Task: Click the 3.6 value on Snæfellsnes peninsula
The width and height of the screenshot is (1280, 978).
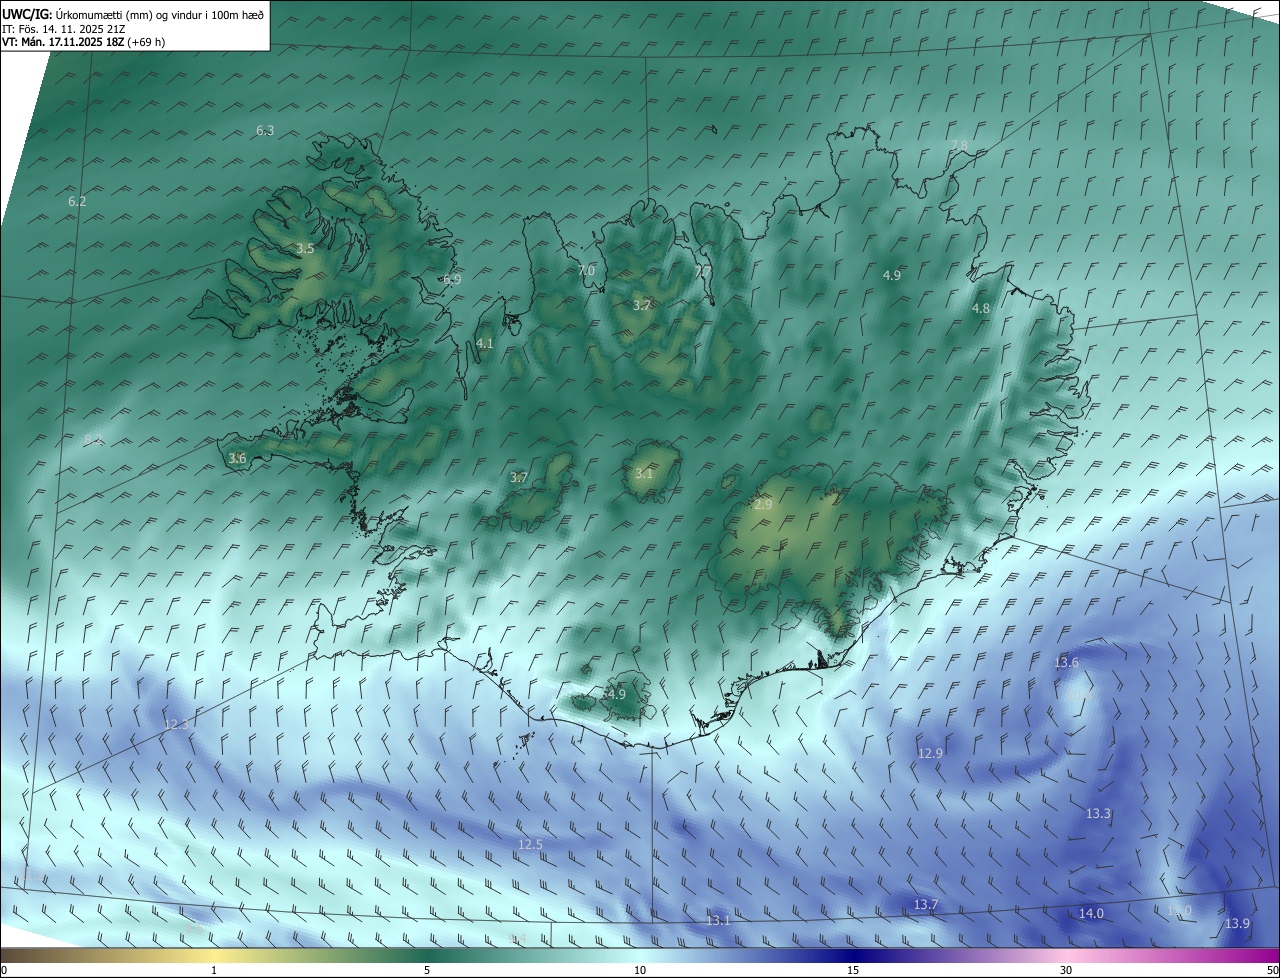Action: click(237, 459)
